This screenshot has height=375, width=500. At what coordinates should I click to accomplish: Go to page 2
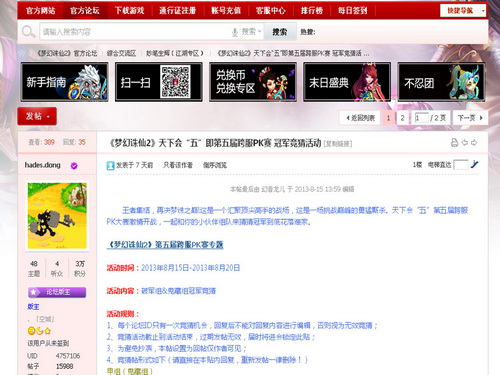[402, 118]
